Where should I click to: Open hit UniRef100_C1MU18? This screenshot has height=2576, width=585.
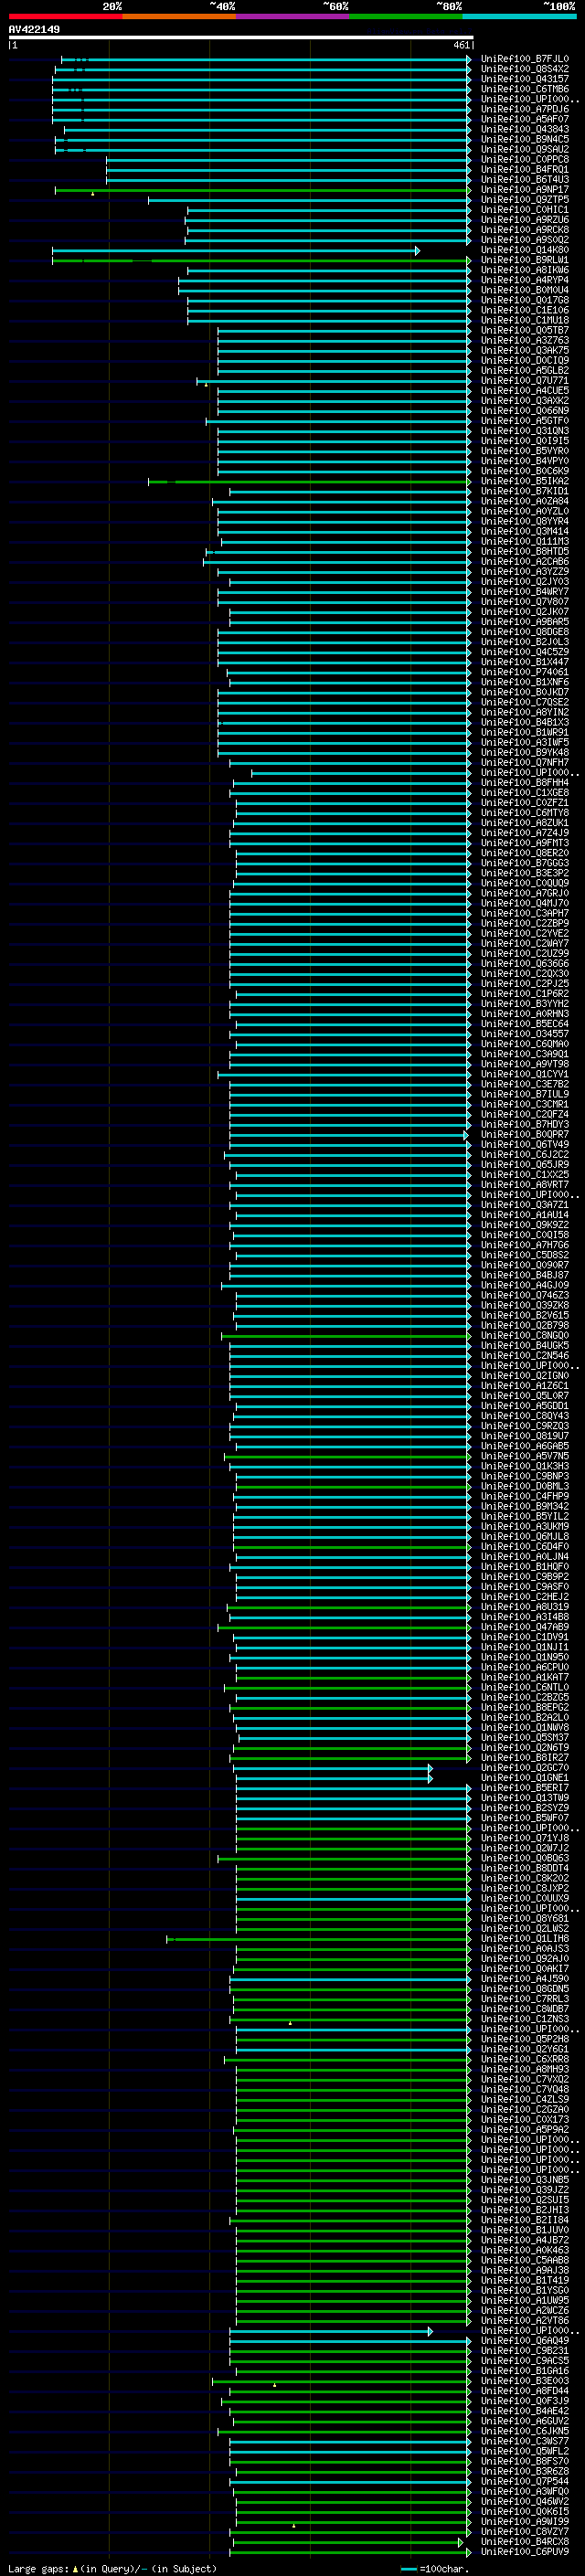tap(524, 320)
